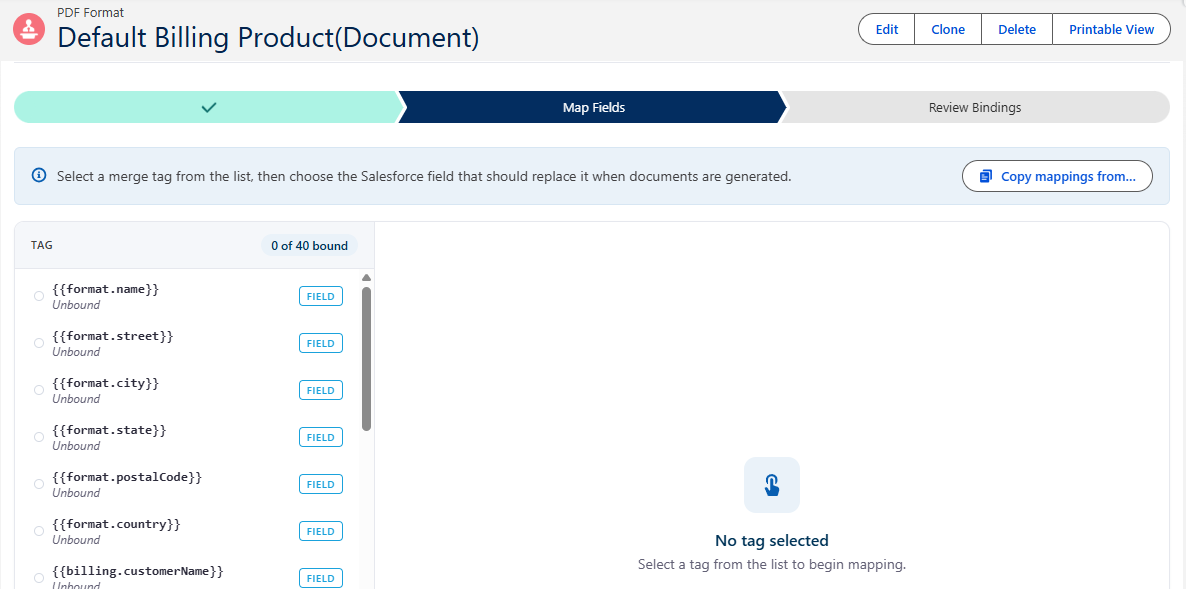This screenshot has height=589, width=1186.
Task: Click the Edit button
Action: pos(886,29)
